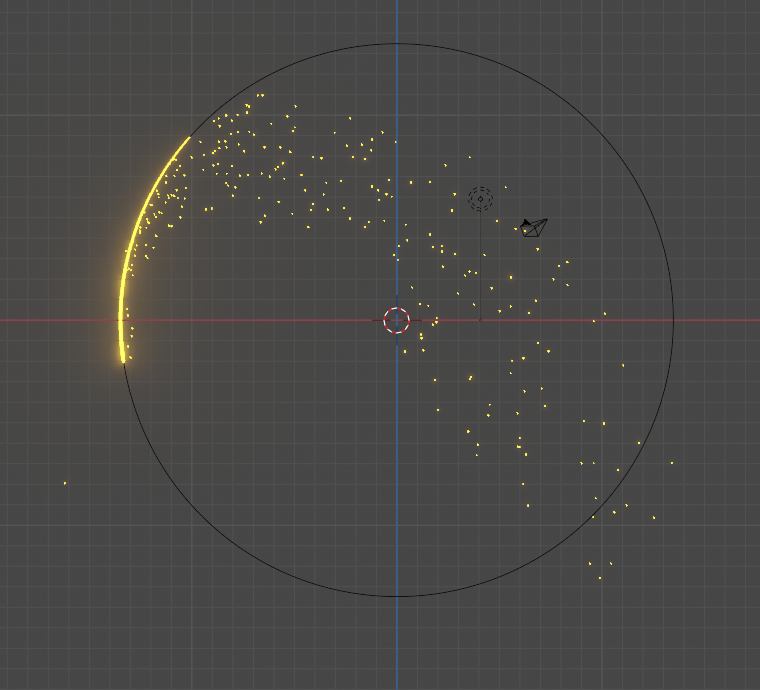This screenshot has height=690, width=760.
Task: Click the lamp's base point on red axis
Action: coord(480,320)
